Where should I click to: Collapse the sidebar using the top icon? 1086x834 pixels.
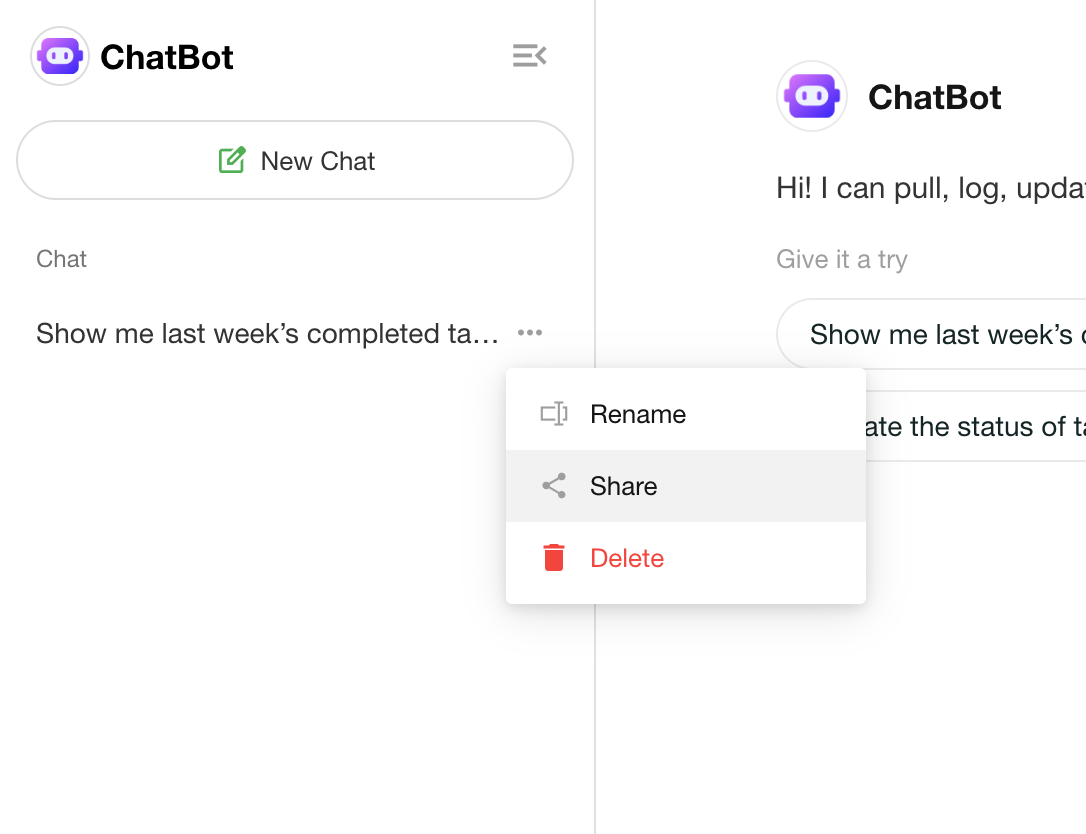coord(529,56)
